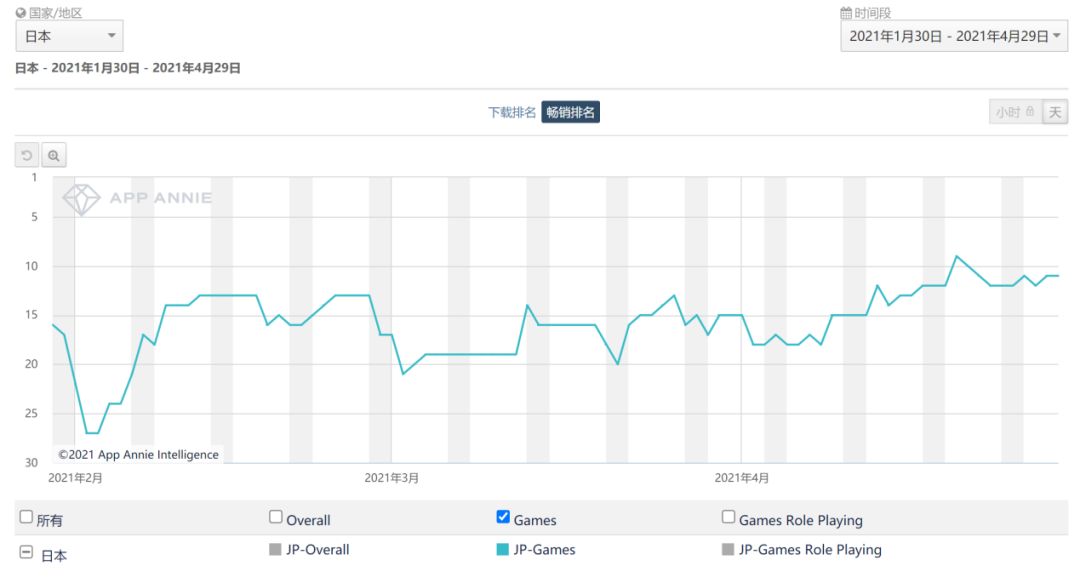The height and width of the screenshot is (566, 1080).
Task: Click the calendar icon beside 时间段
Action: pos(846,13)
